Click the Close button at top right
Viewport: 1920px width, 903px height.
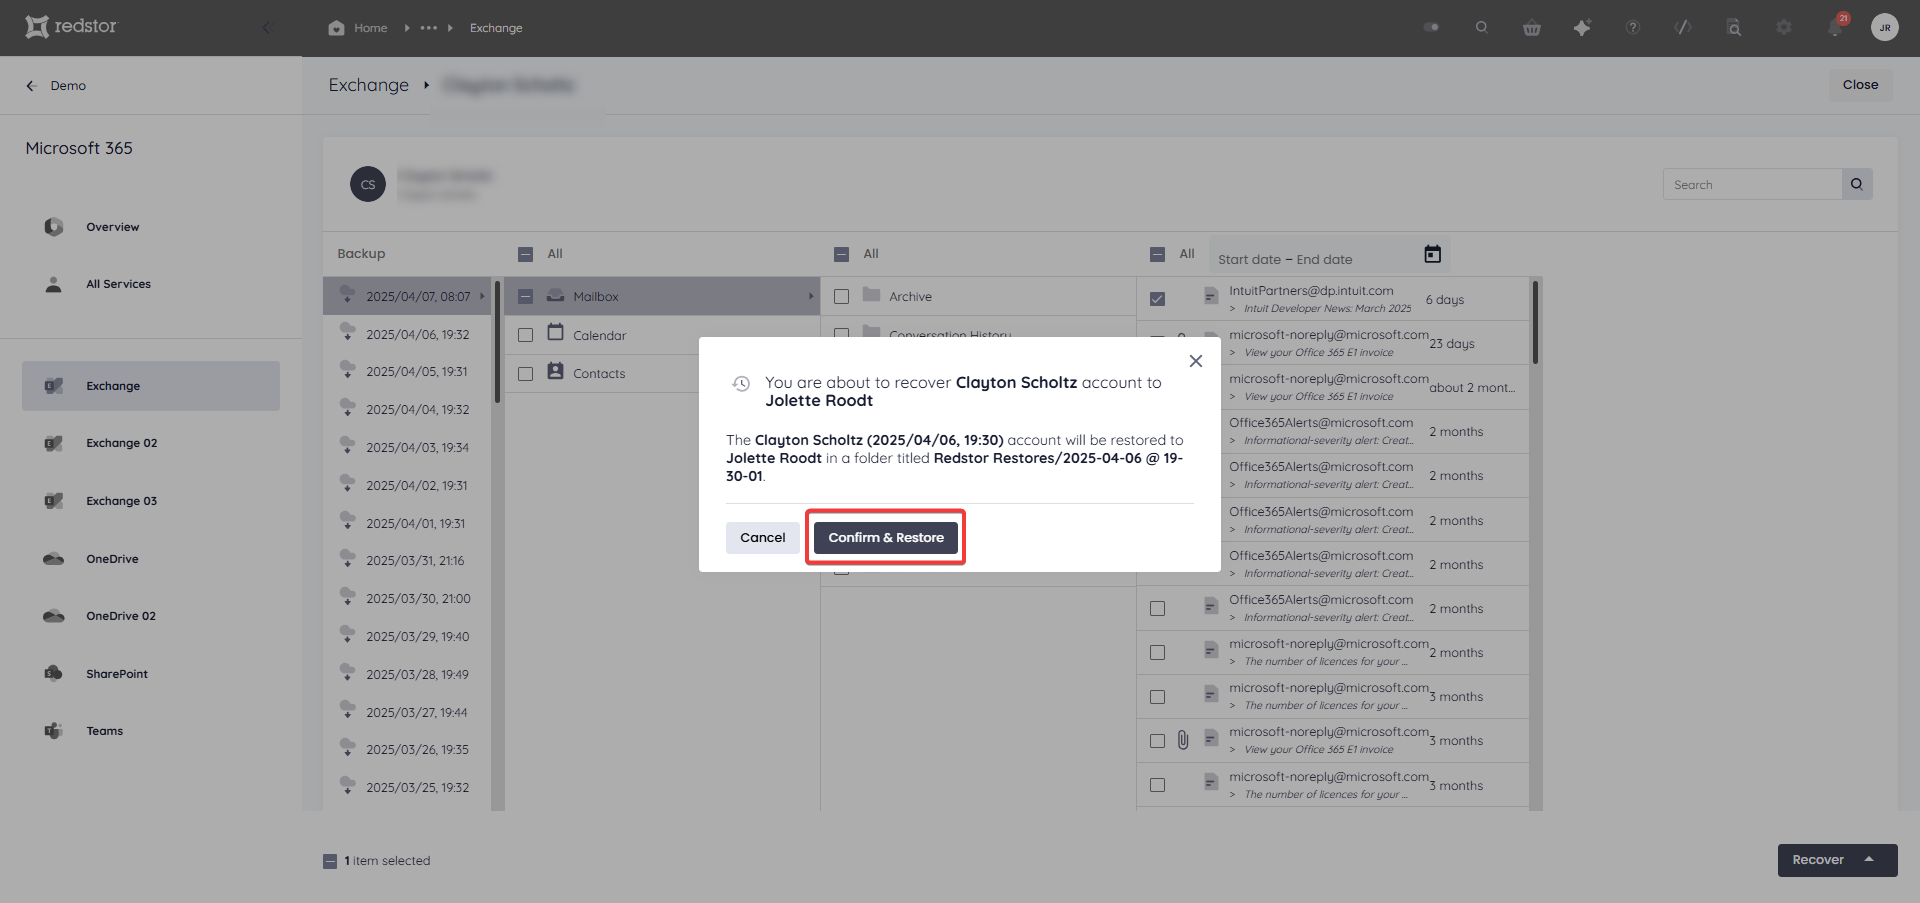tap(1860, 85)
